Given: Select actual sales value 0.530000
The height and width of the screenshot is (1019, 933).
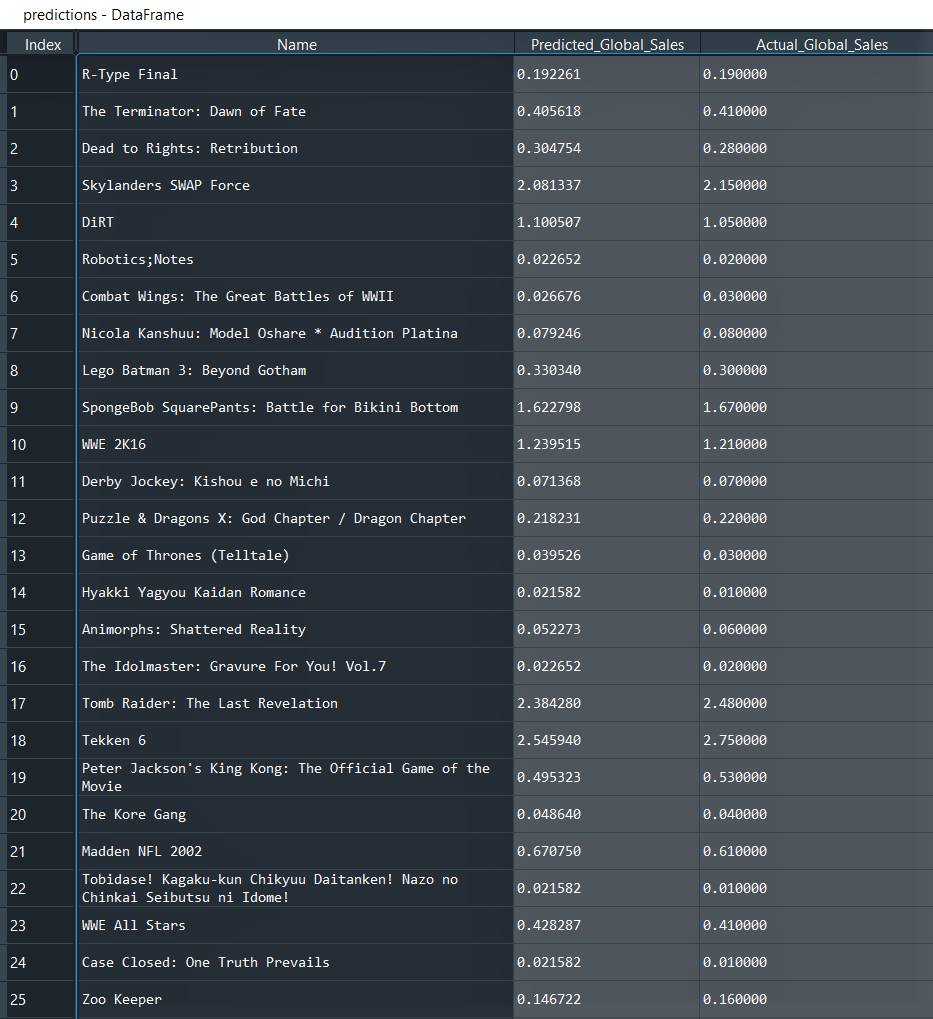Looking at the screenshot, I should point(817,778).
